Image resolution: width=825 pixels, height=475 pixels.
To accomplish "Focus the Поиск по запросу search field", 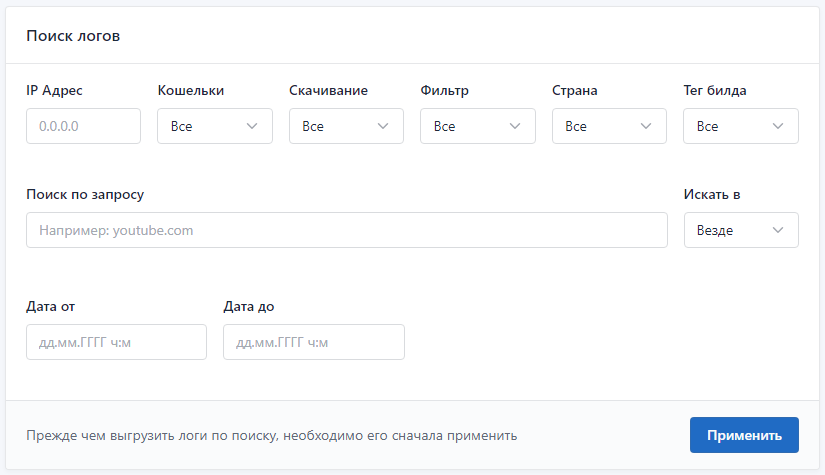I will (346, 230).
